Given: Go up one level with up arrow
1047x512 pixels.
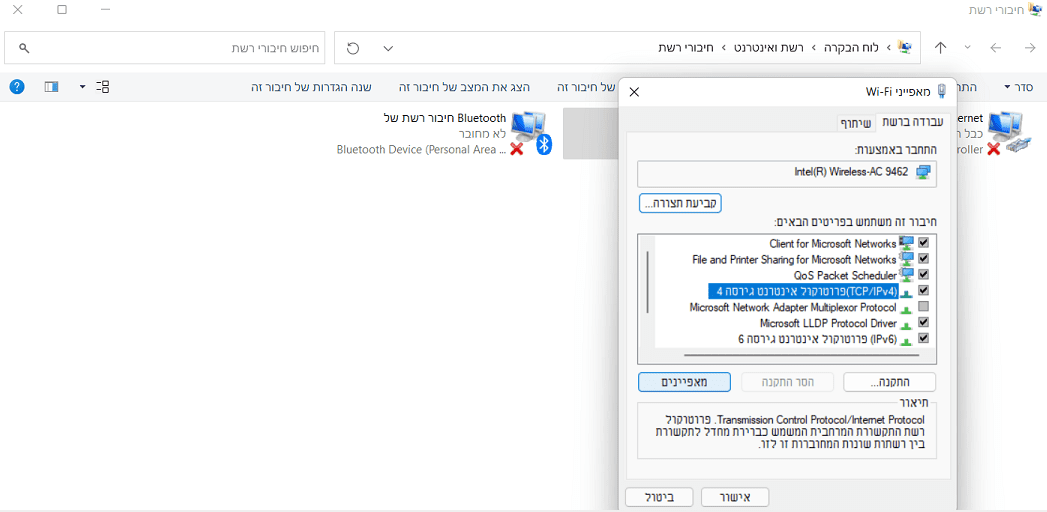Looking at the screenshot, I should (x=941, y=48).
